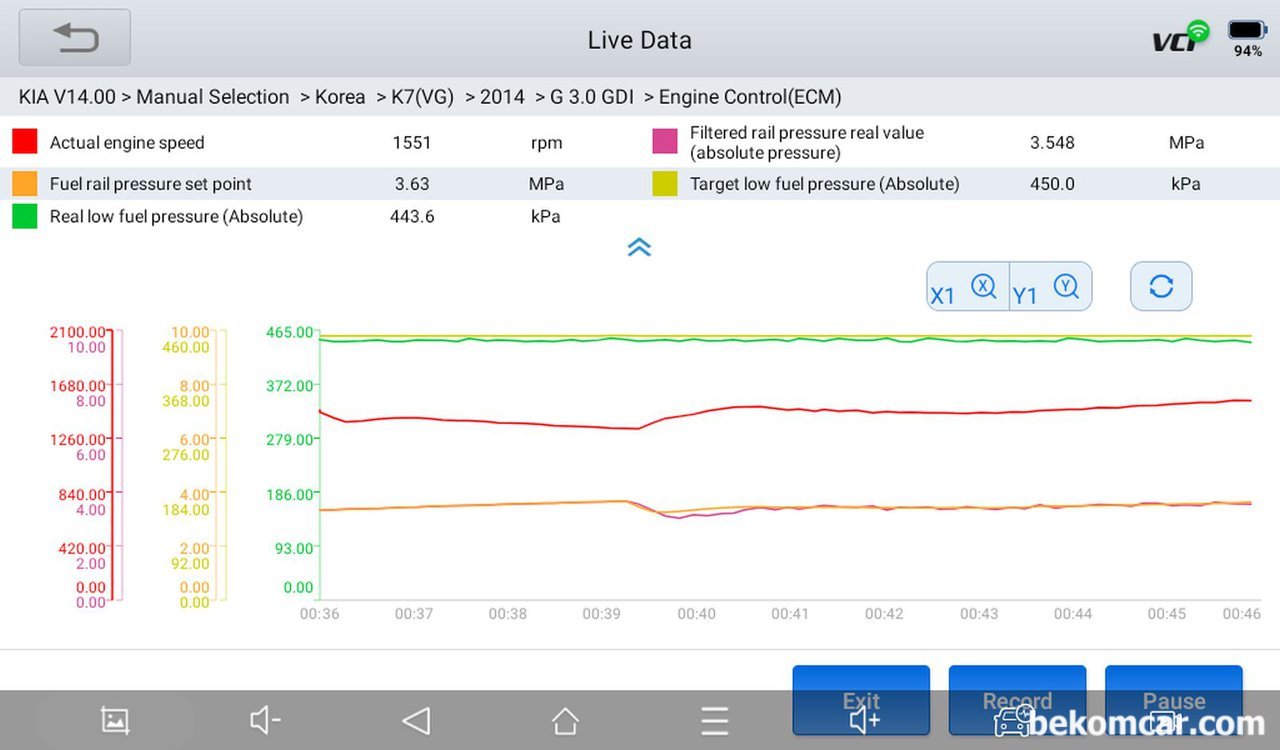Zoom the X1 horizontal axis
The height and width of the screenshot is (750, 1280).
967,288
